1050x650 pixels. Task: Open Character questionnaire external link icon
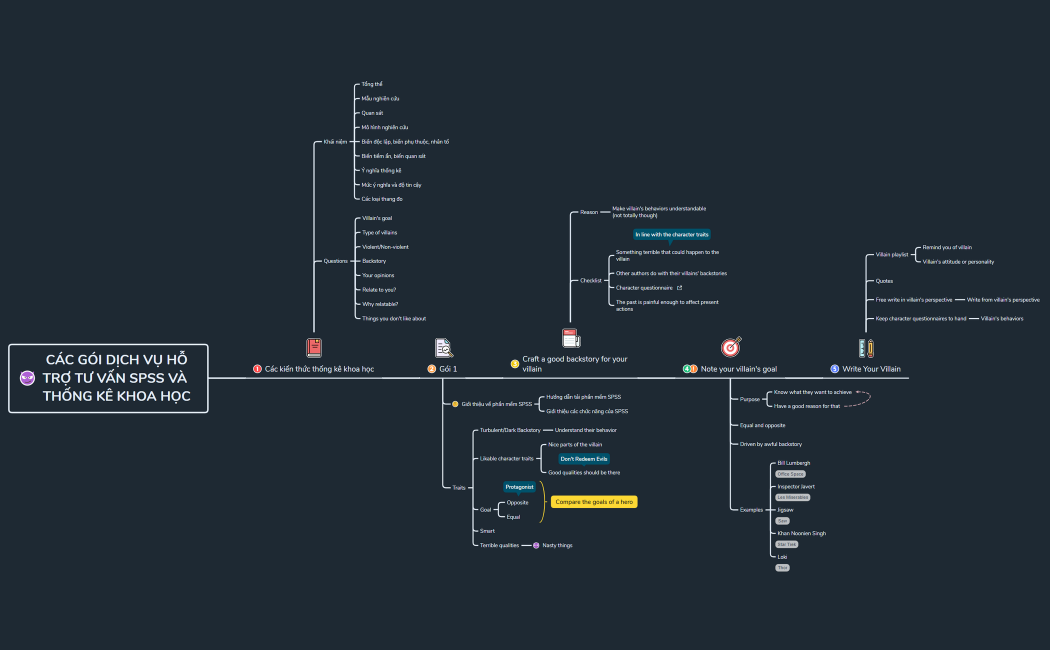(680, 287)
